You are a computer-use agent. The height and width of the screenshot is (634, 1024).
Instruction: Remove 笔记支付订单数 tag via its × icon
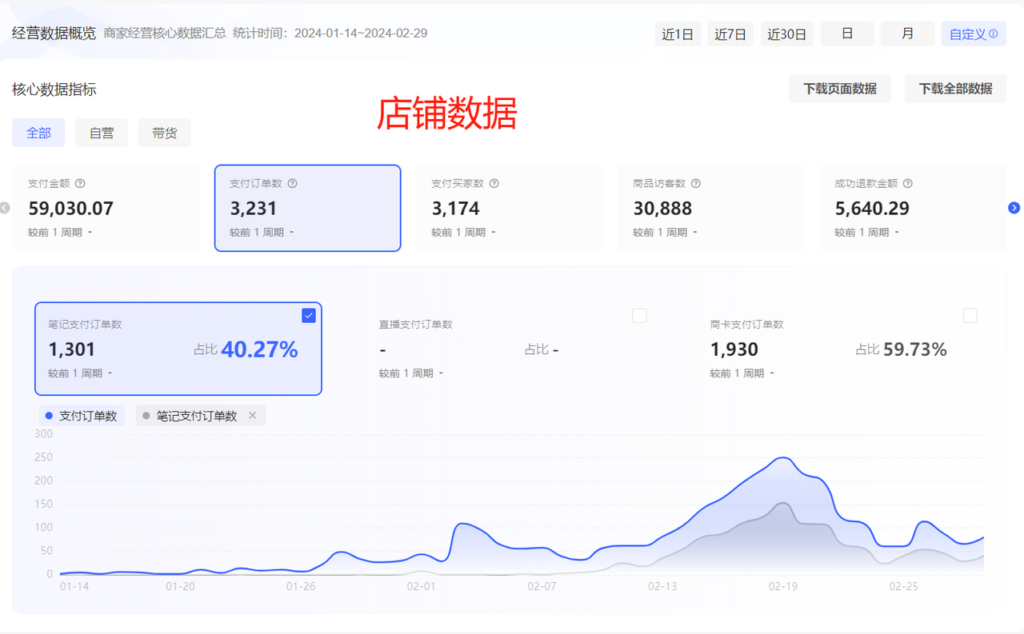(255, 413)
